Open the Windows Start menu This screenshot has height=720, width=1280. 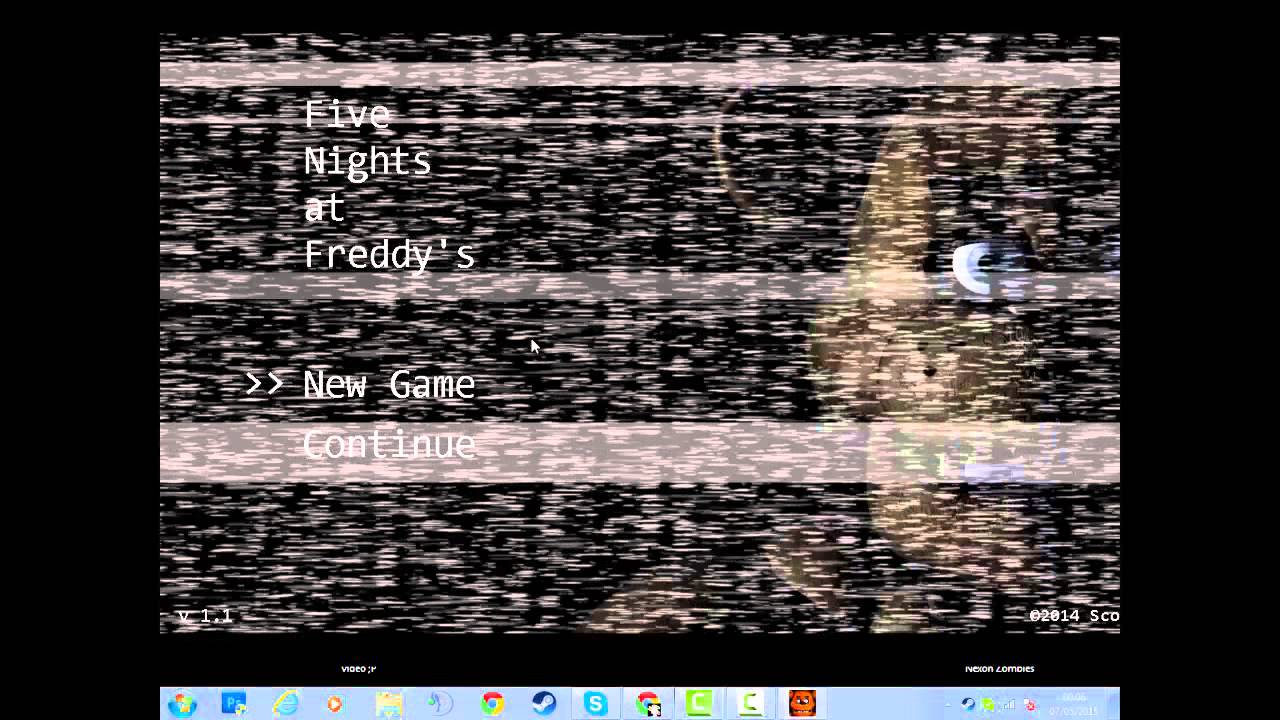pos(182,704)
